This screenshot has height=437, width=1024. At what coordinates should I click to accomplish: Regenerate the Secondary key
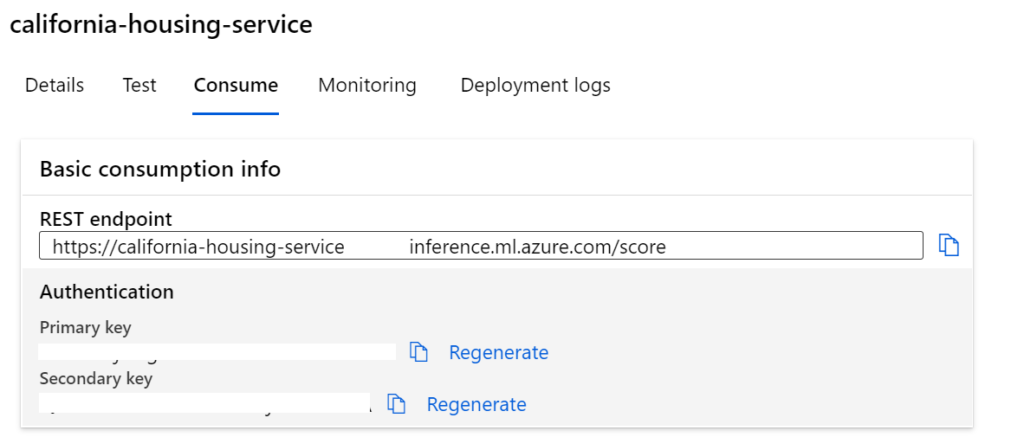click(476, 404)
